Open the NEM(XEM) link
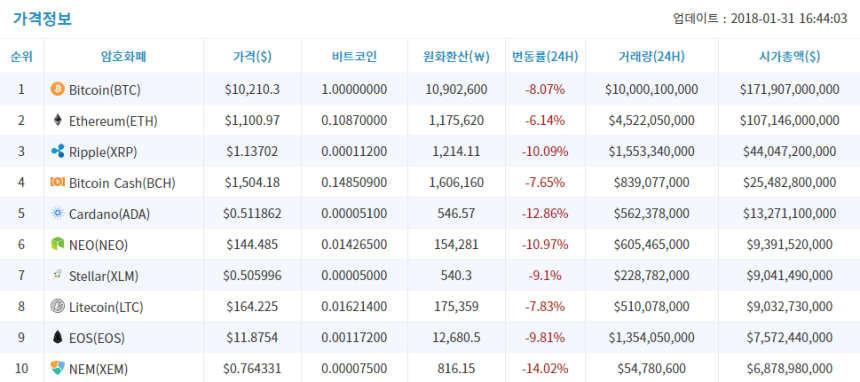This screenshot has height=382, width=860. tap(99, 369)
